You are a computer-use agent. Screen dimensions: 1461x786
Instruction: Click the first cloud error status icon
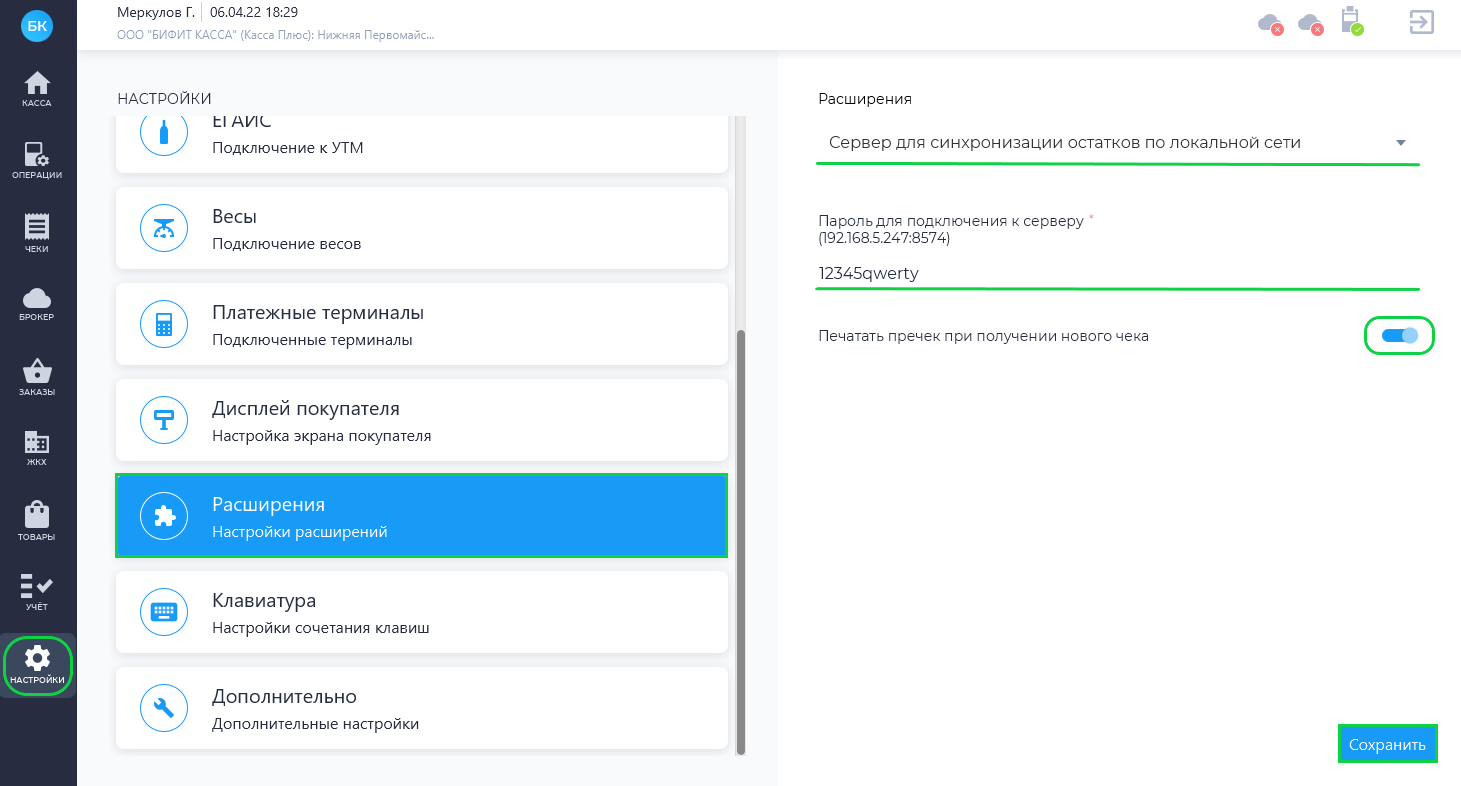tap(1270, 23)
